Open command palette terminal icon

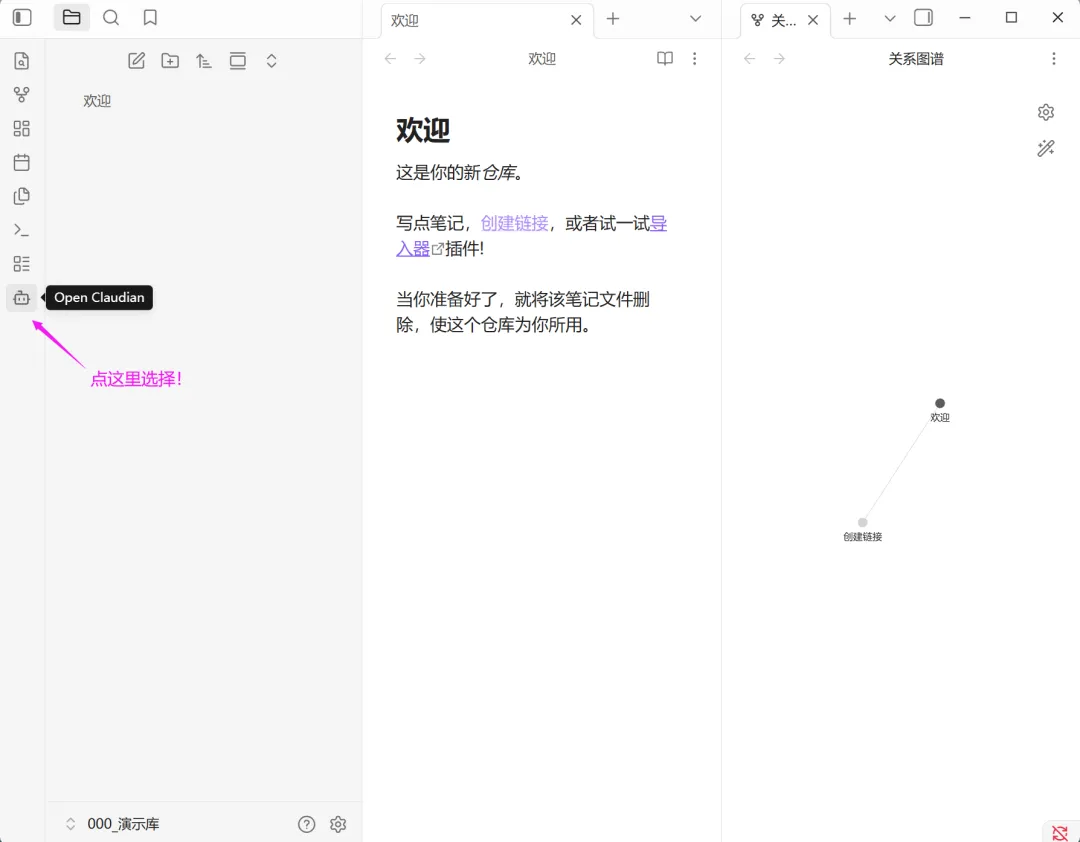click(21, 229)
